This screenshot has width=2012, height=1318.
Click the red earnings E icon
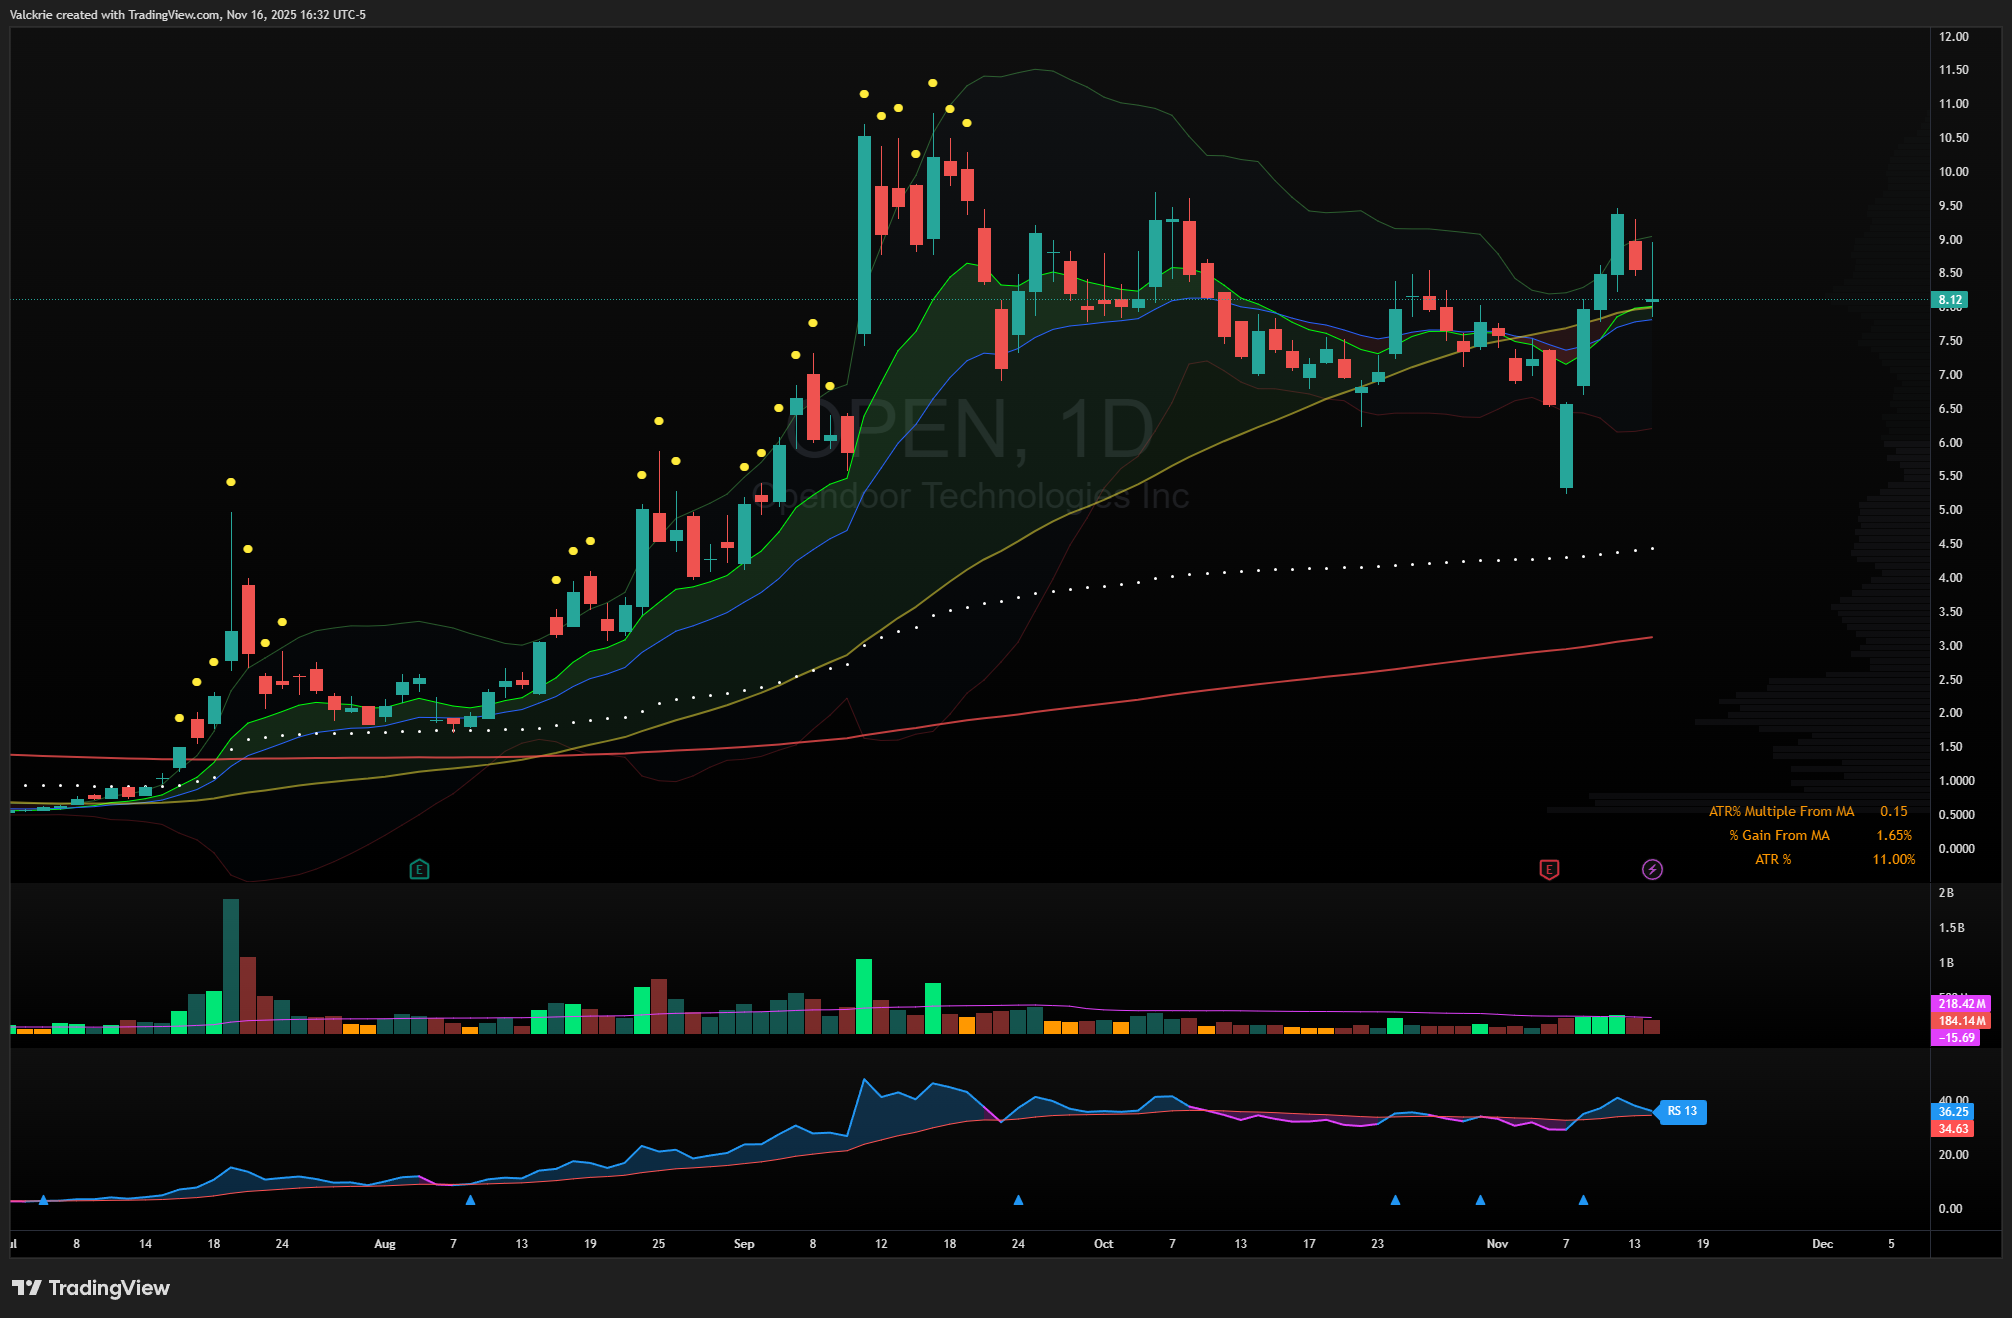tap(1549, 870)
